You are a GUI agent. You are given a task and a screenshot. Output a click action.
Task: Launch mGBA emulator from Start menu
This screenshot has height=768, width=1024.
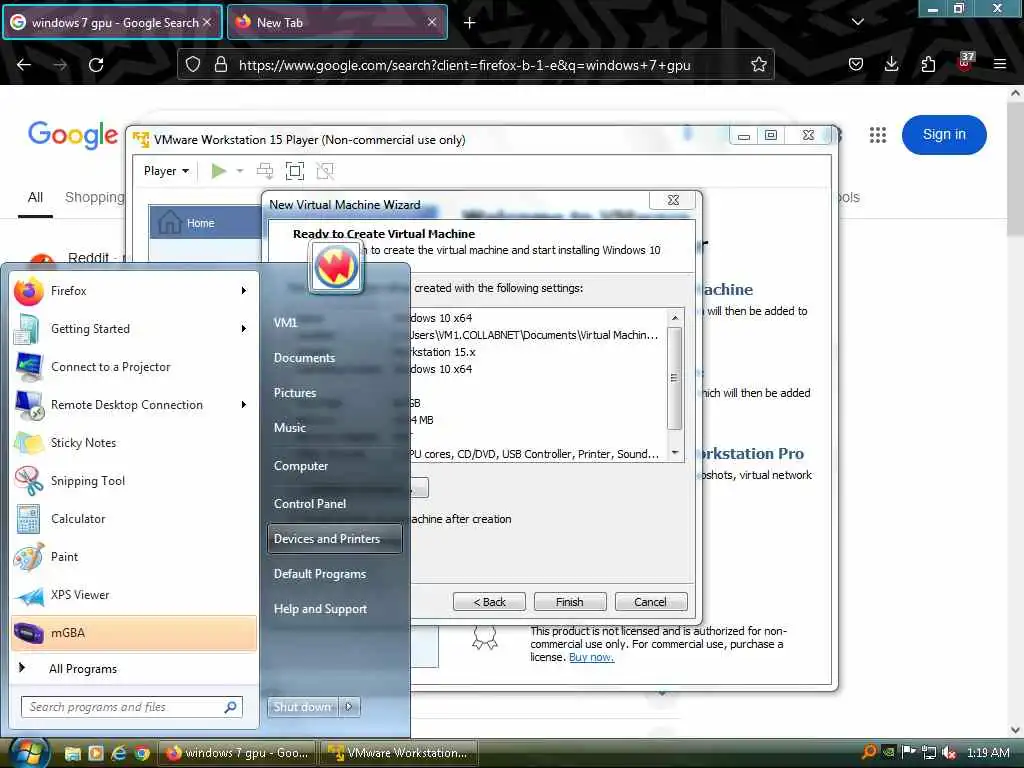[134, 633]
